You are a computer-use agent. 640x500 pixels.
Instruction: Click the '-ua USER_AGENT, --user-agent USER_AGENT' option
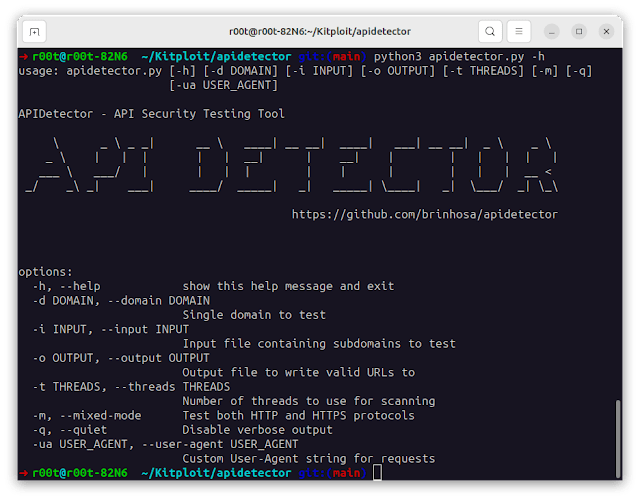(165, 444)
